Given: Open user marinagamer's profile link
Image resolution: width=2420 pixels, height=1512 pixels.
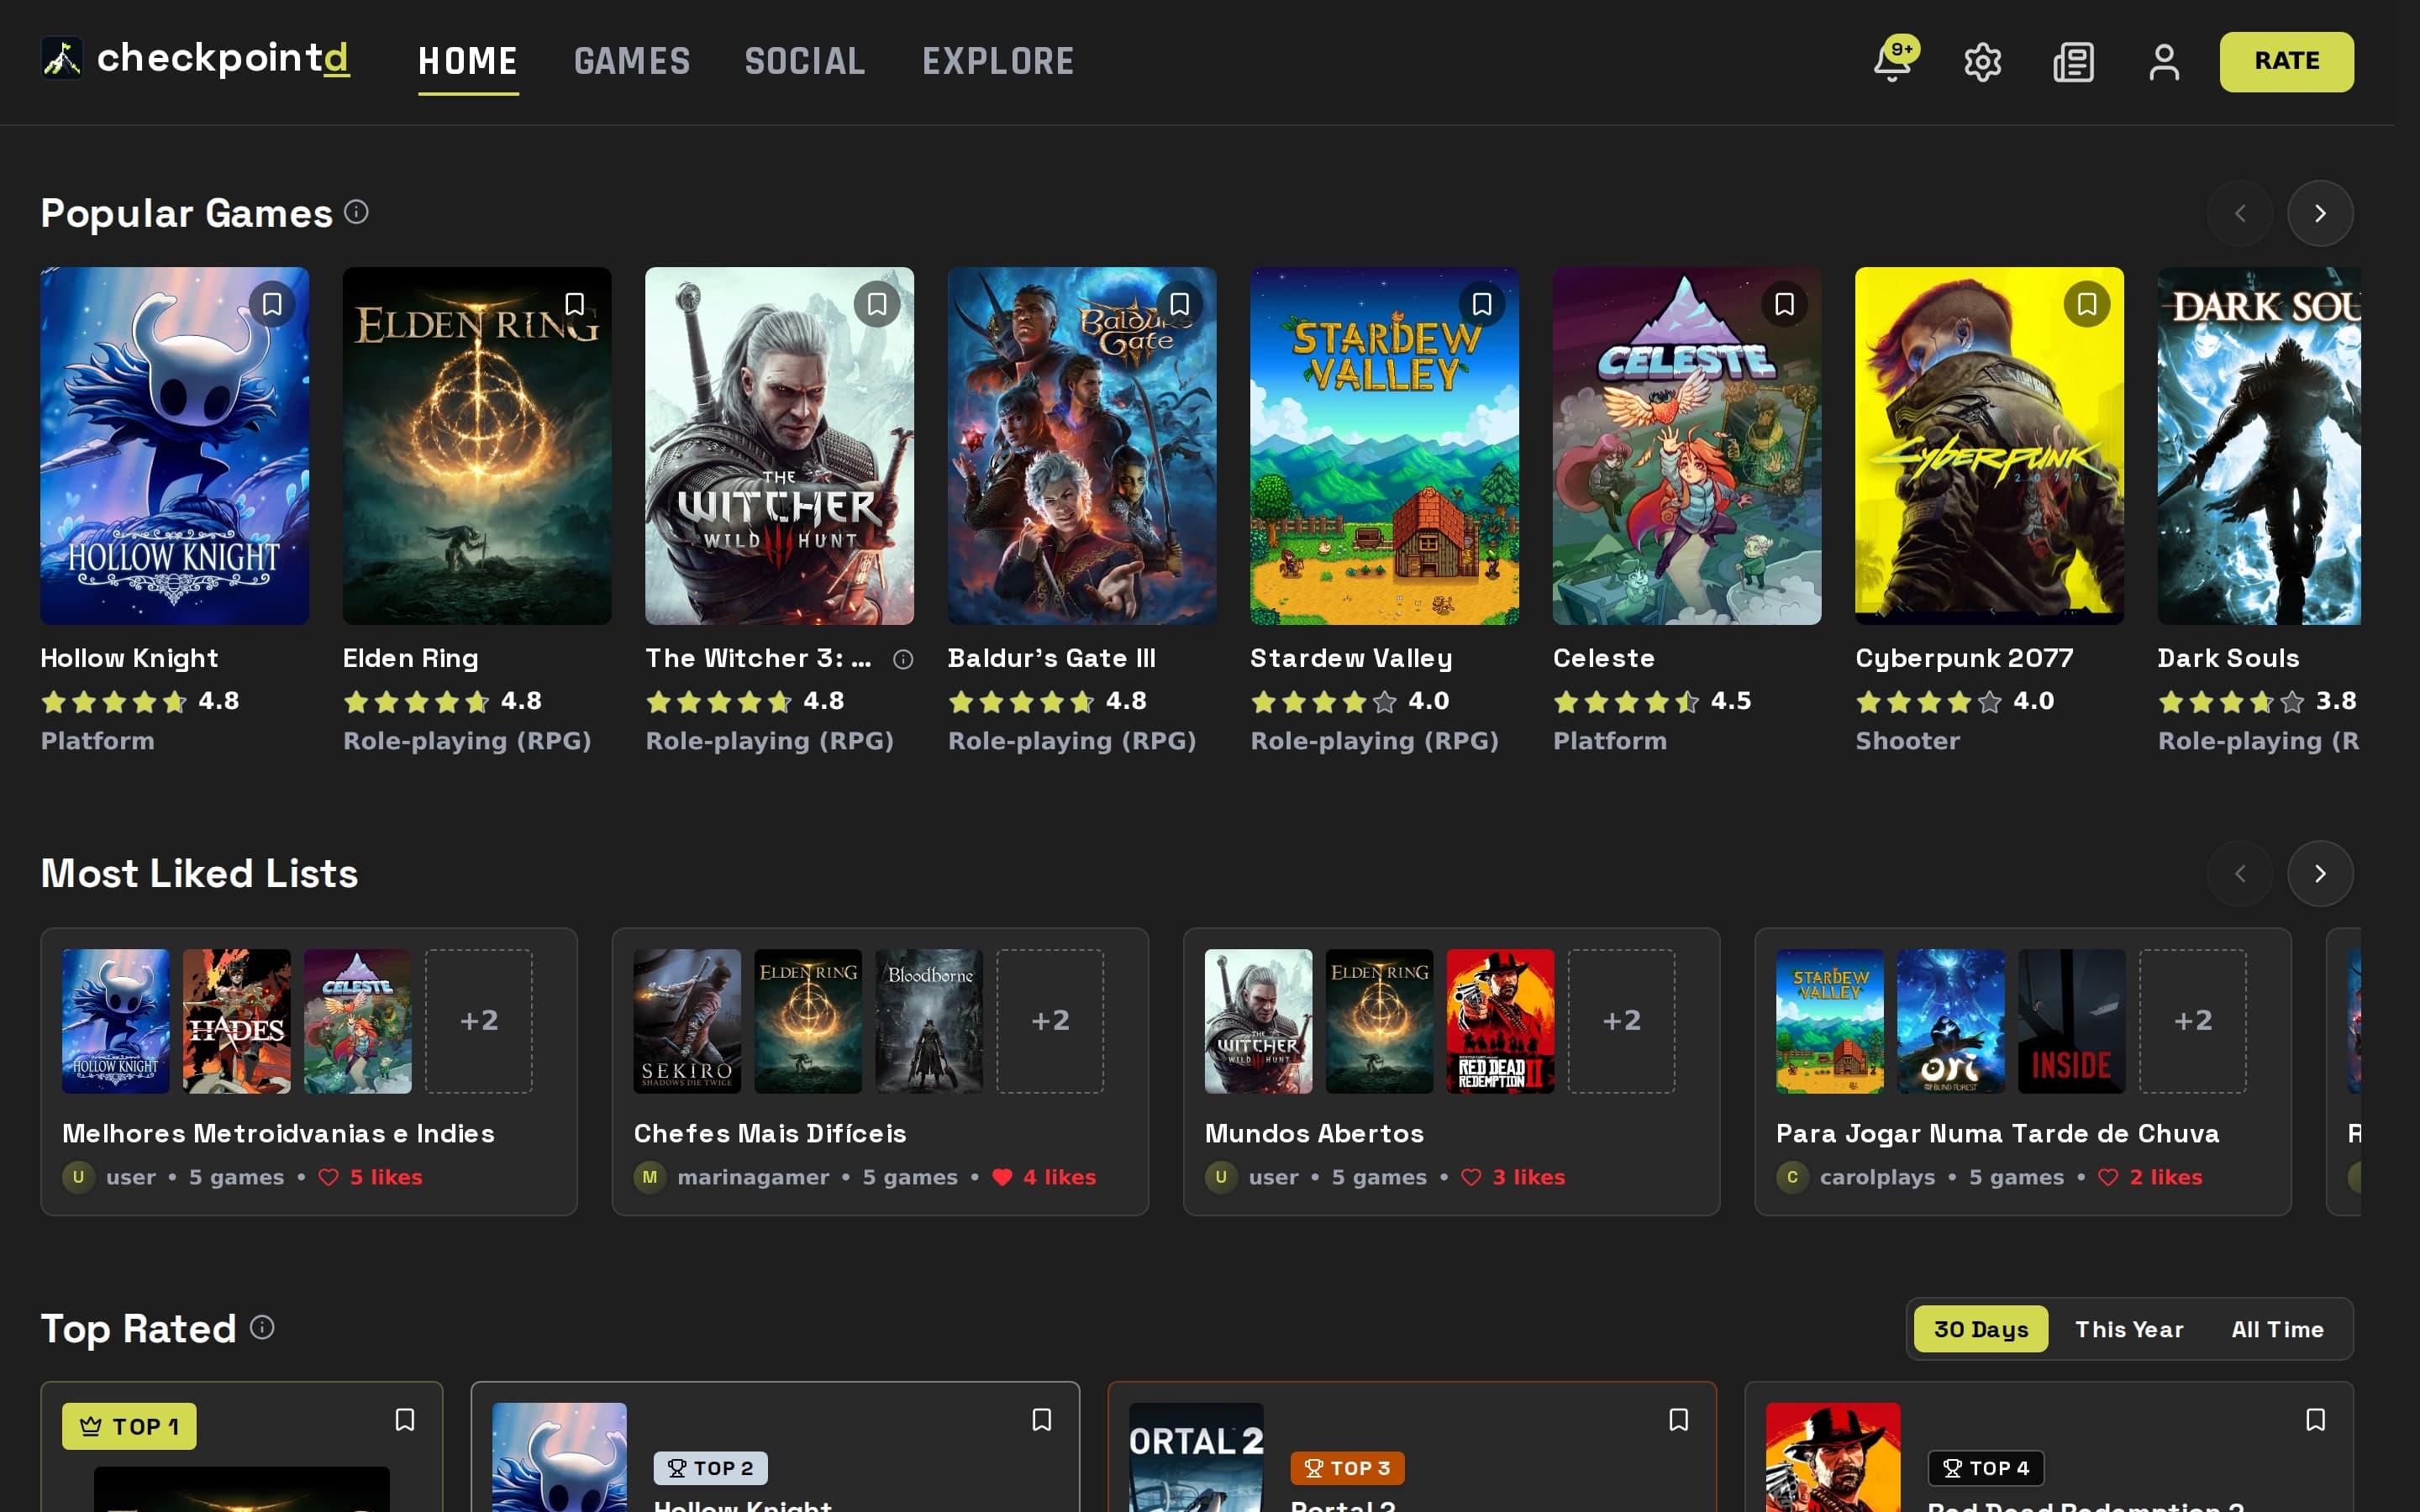Looking at the screenshot, I should click(753, 1177).
